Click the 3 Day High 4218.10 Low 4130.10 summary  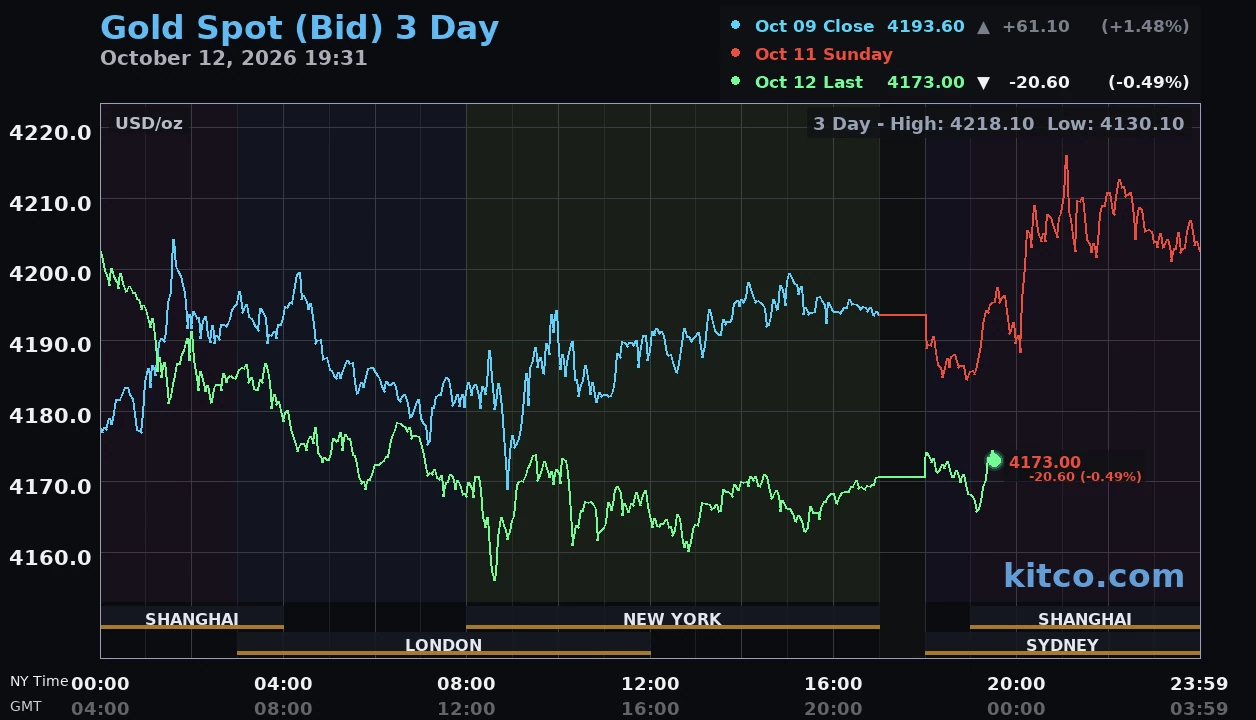coord(998,124)
